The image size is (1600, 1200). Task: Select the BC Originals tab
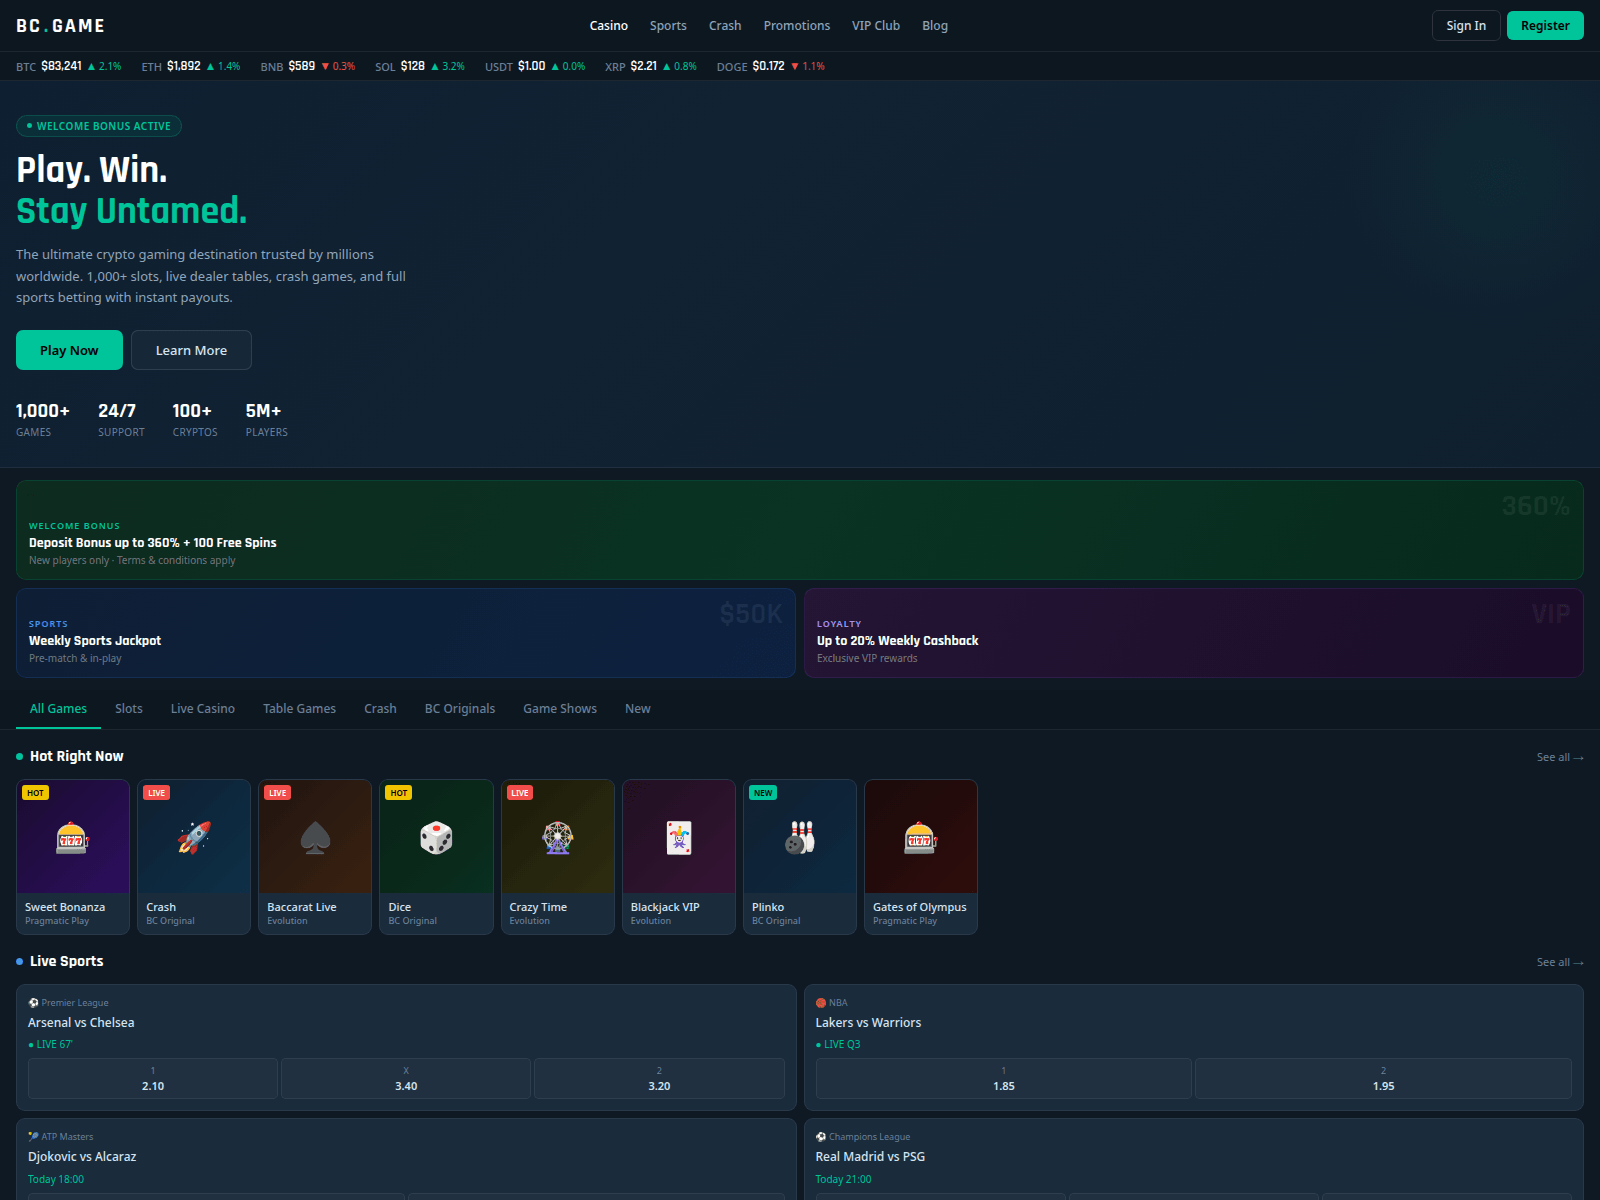[459, 708]
